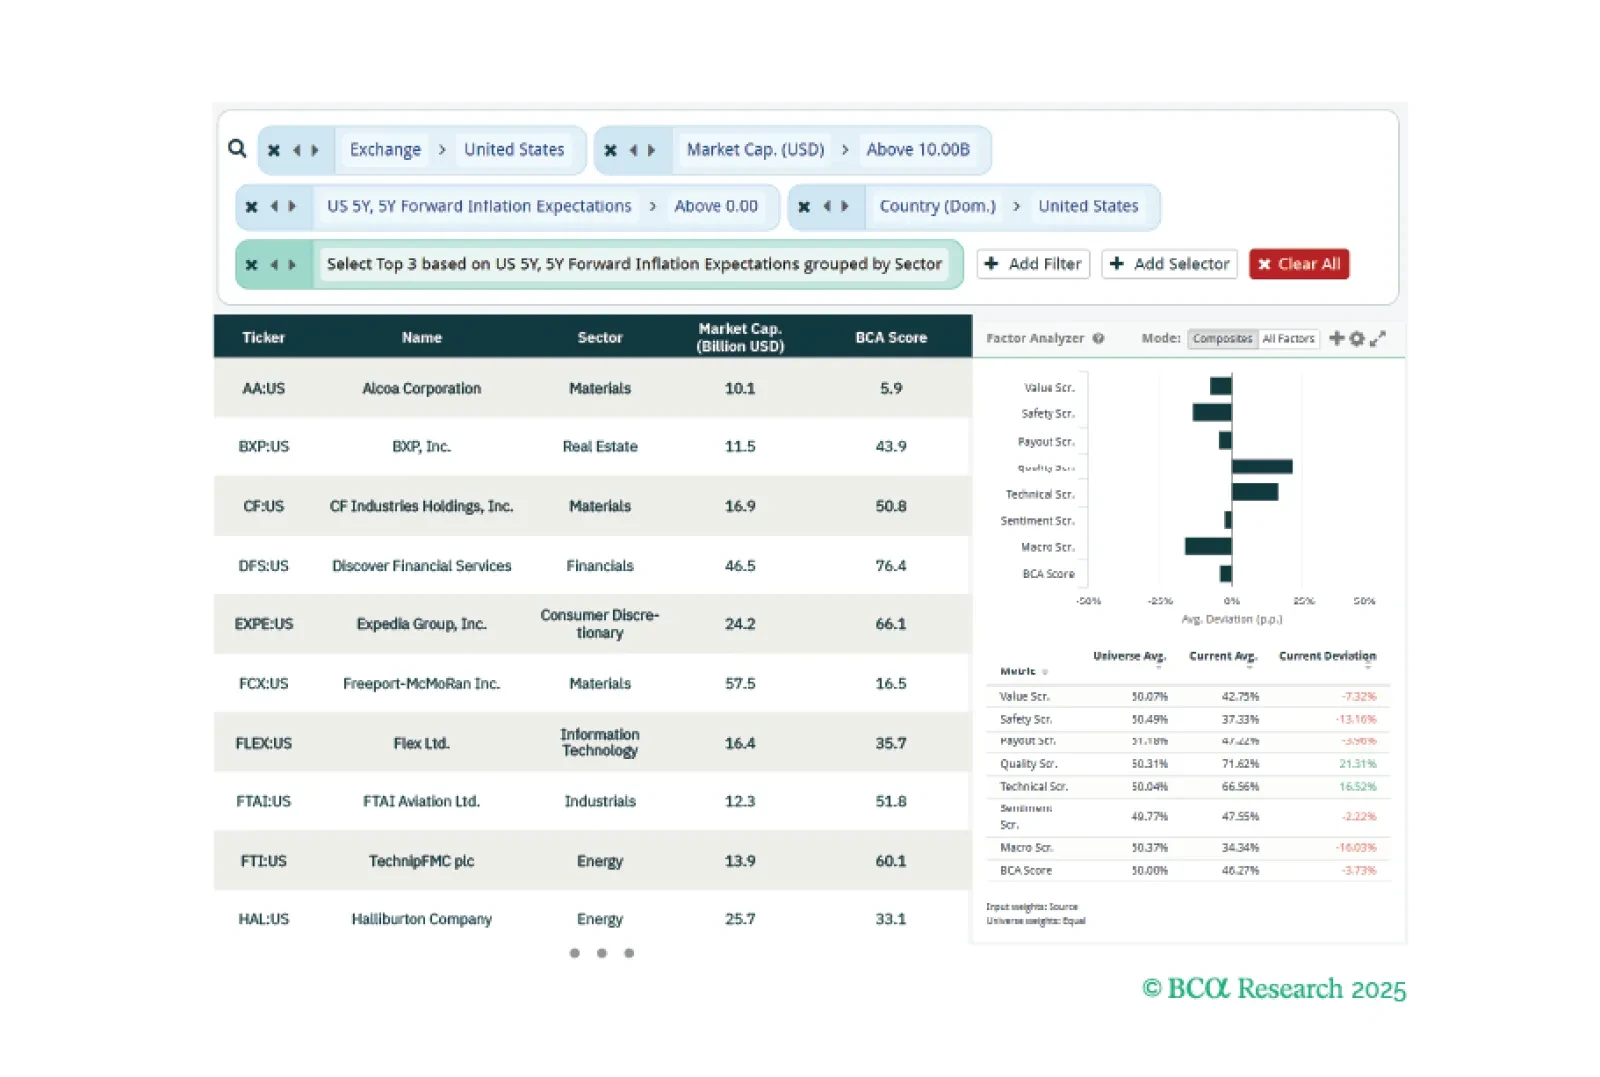Move the Inflation Expectations filter right
This screenshot has width=1600, height=1077.
click(292, 207)
